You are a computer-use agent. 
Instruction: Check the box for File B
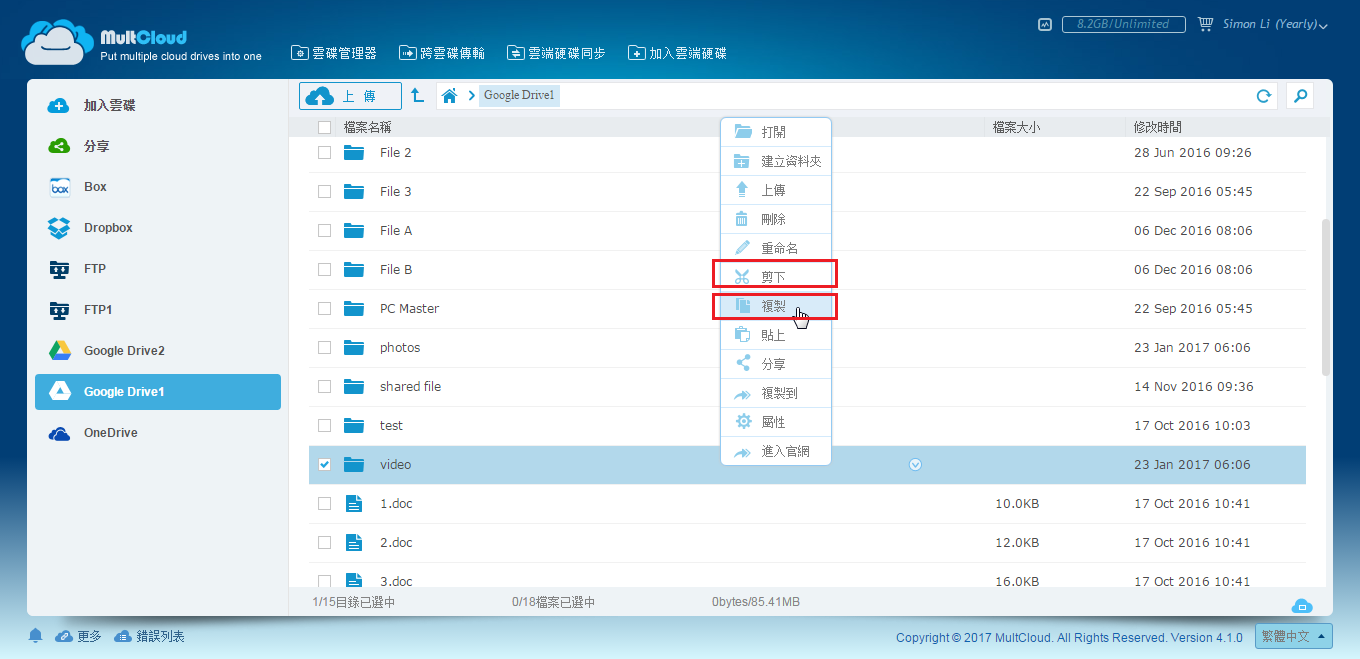click(x=324, y=269)
